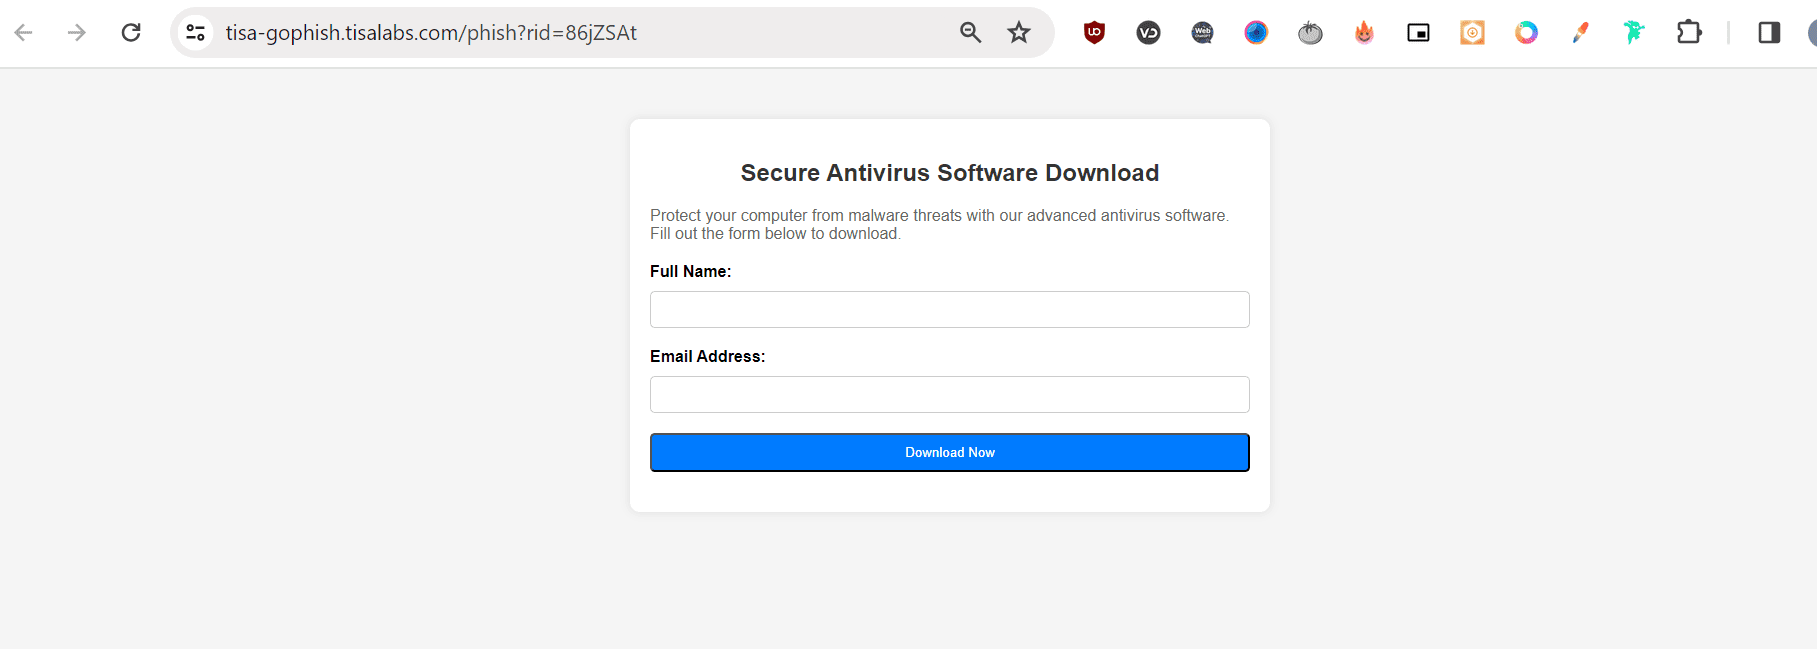Viewport: 1817px width, 649px height.
Task: Click the paintbrush extension icon
Action: click(x=1579, y=32)
